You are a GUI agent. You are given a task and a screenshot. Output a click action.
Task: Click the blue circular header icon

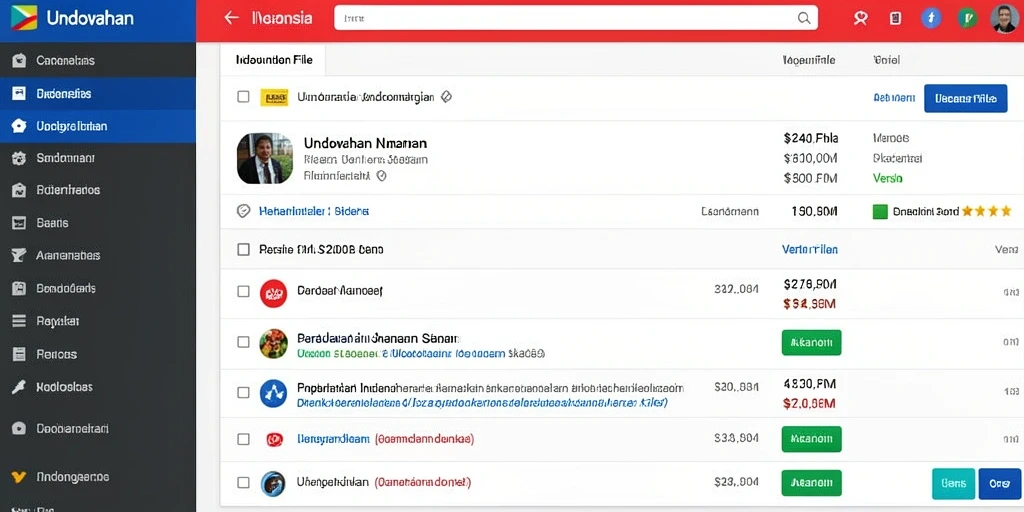(932, 18)
